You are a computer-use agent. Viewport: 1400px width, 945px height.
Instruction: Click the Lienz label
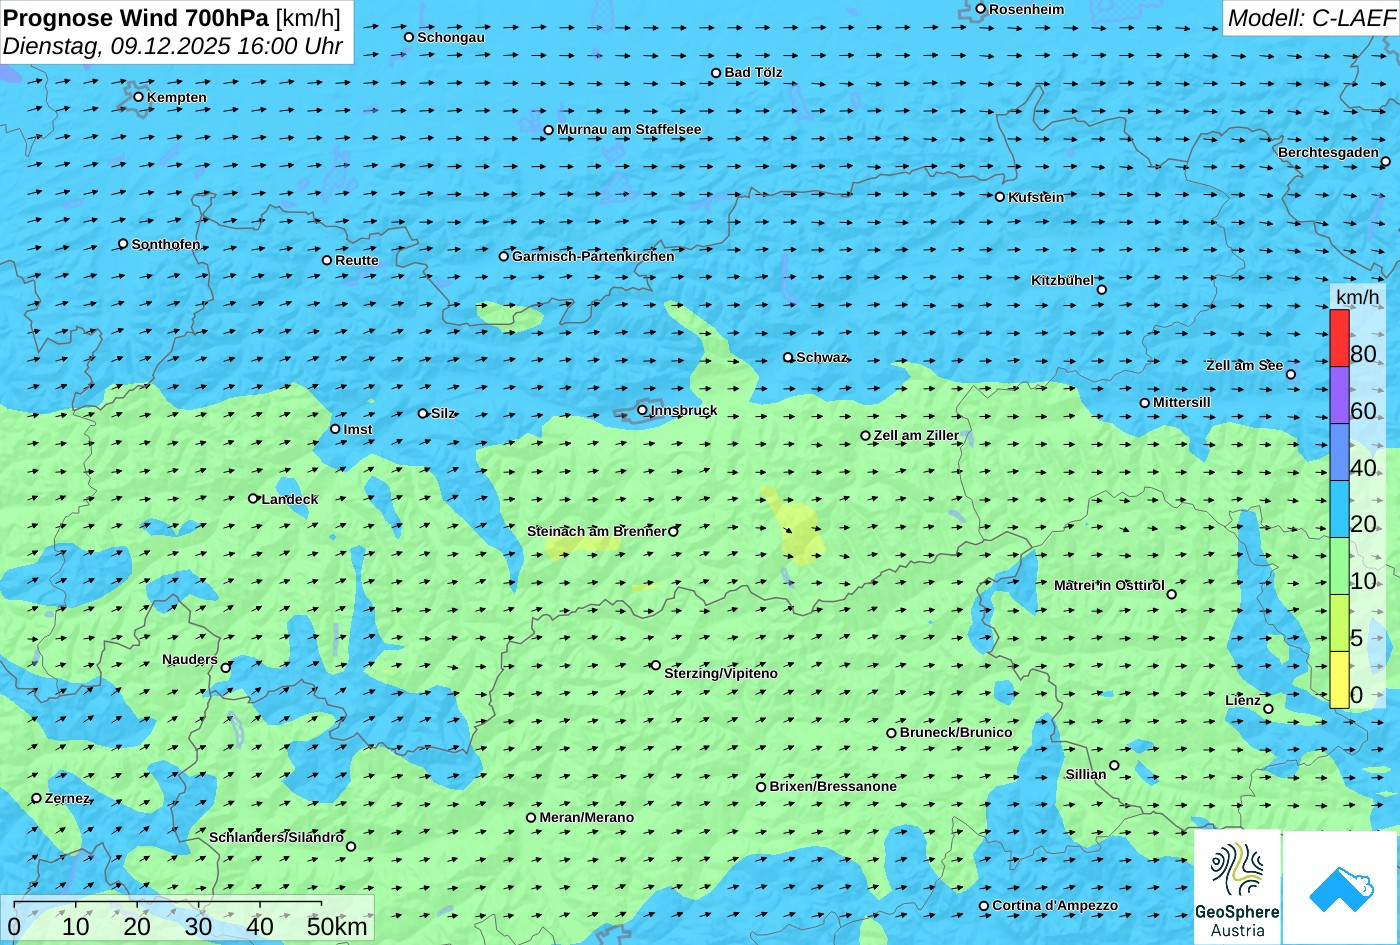[1243, 700]
